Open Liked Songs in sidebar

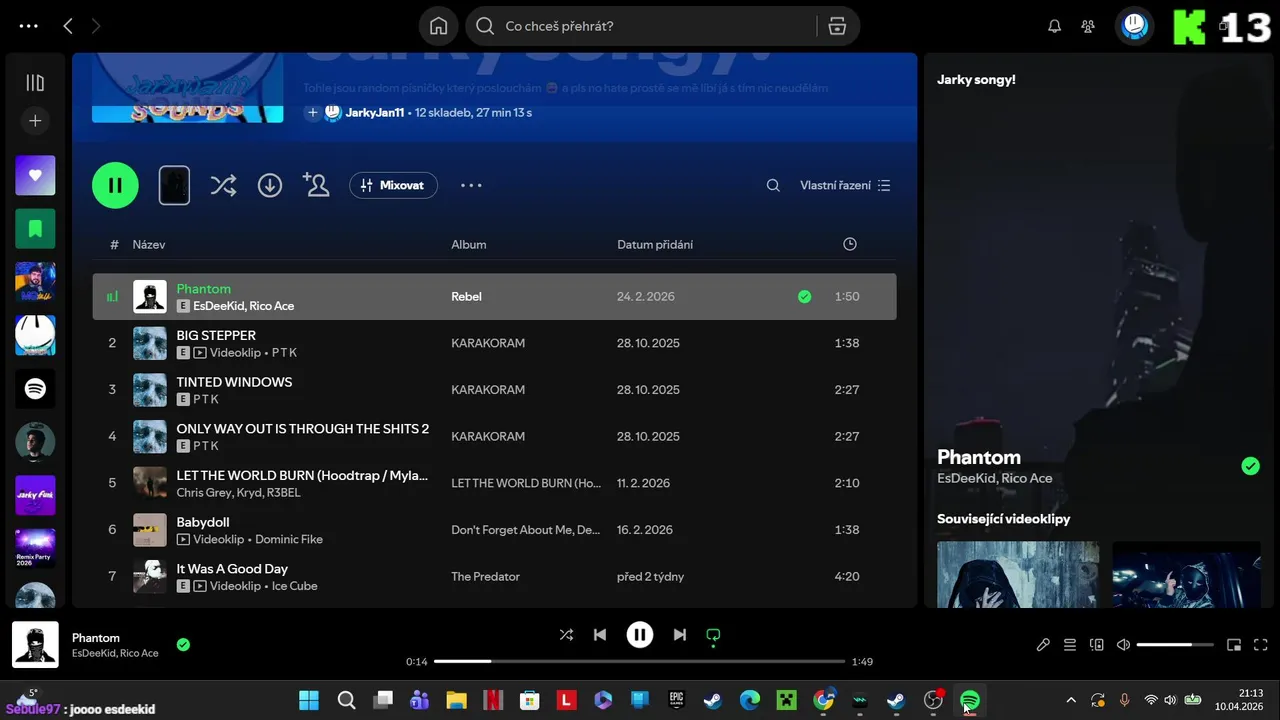(x=35, y=175)
